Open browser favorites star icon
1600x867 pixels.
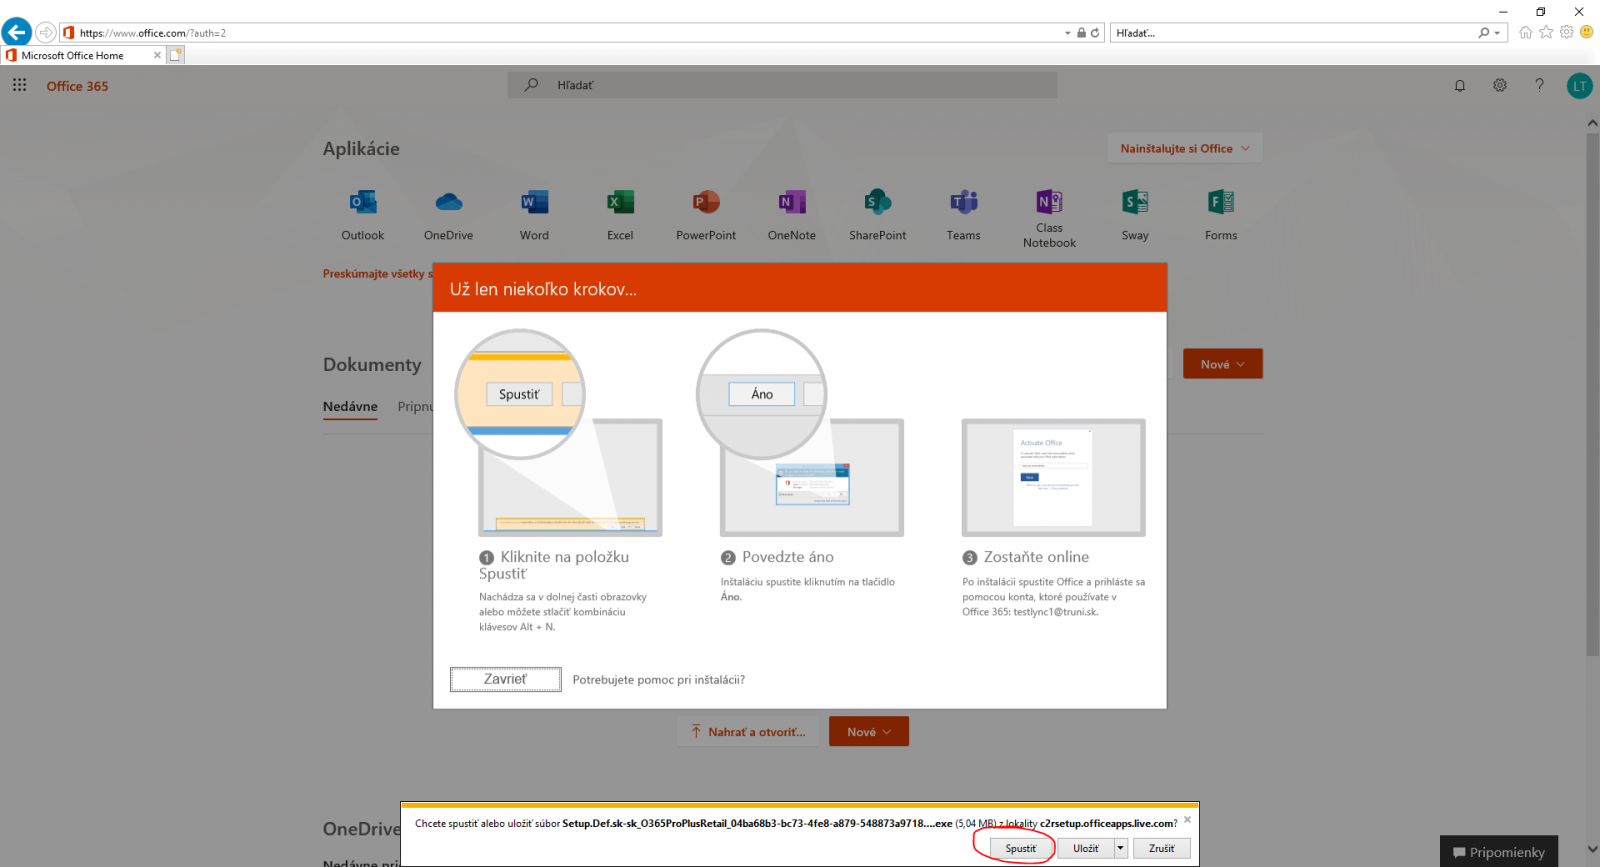point(1546,32)
